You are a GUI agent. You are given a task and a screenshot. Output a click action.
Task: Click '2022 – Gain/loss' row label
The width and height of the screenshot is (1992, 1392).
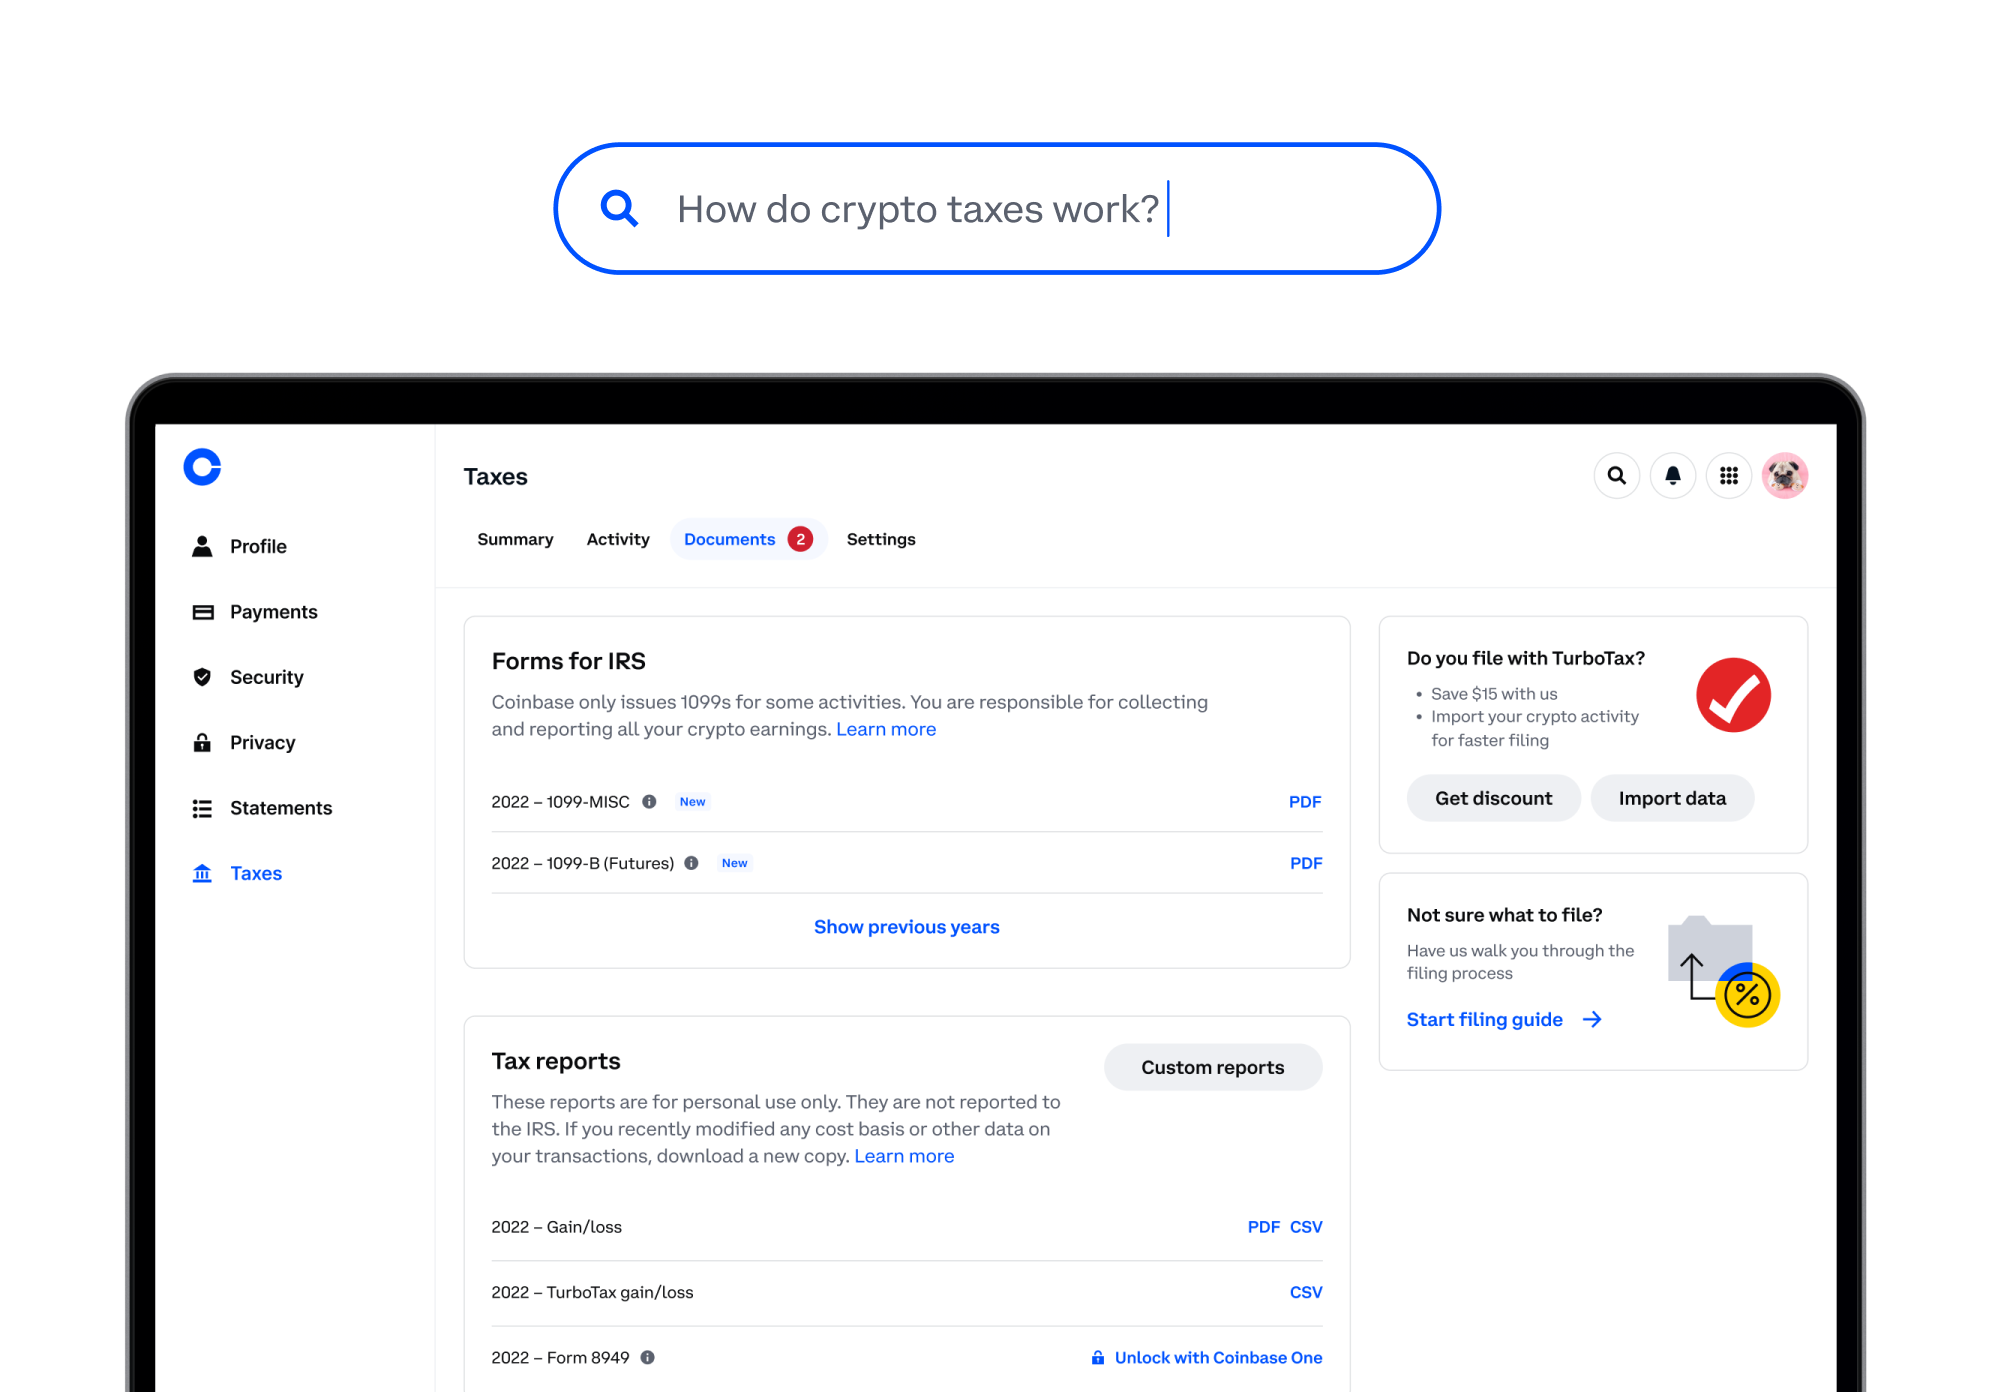556,1227
